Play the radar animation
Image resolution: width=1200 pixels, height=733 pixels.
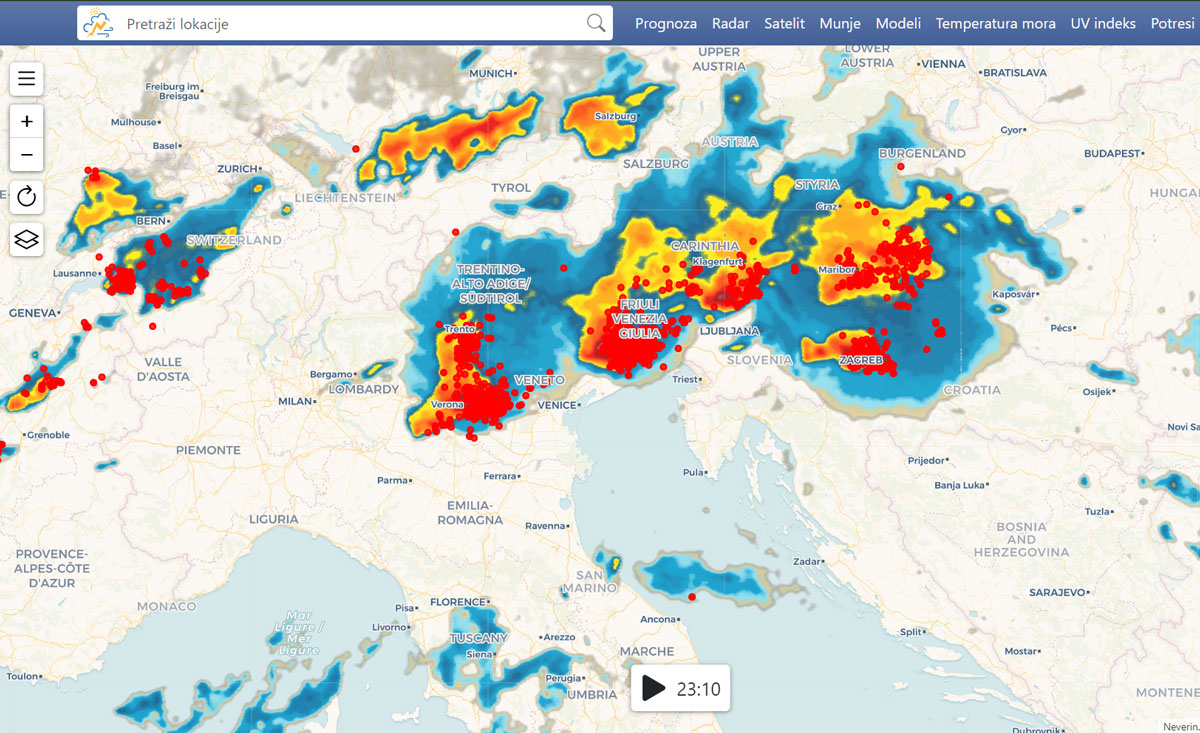(653, 688)
